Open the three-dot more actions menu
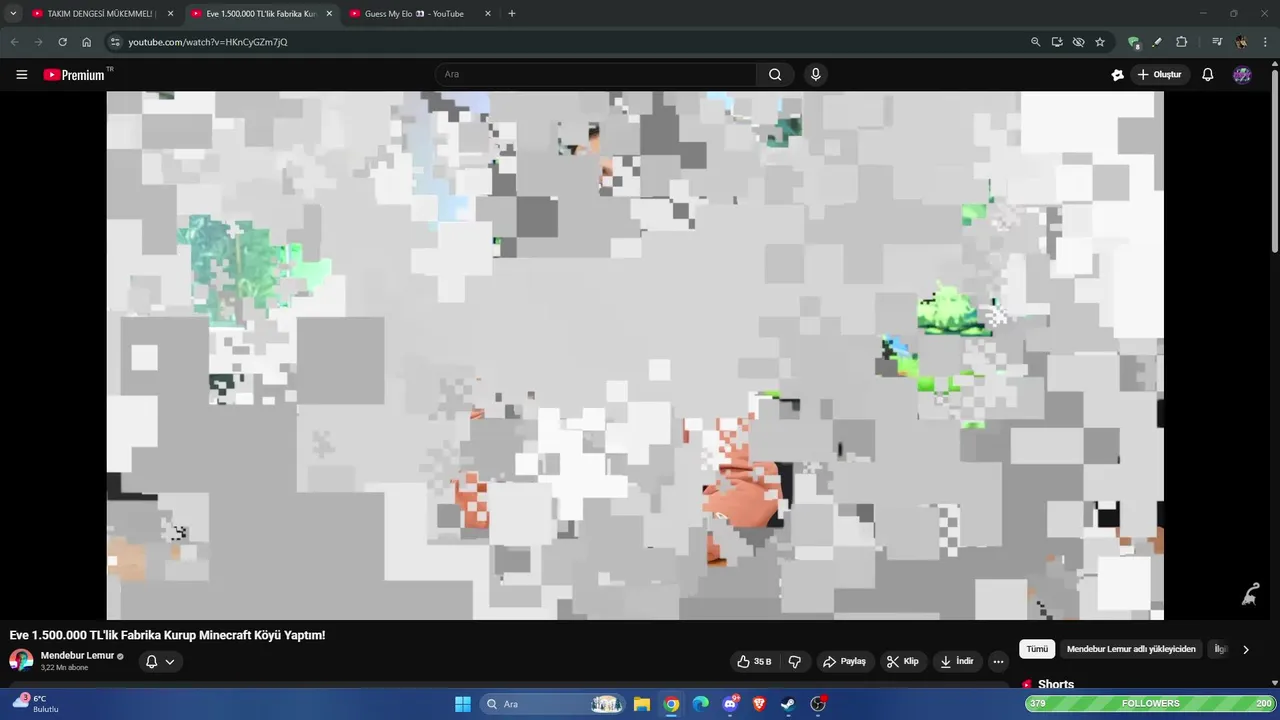The height and width of the screenshot is (720, 1280). tap(998, 662)
